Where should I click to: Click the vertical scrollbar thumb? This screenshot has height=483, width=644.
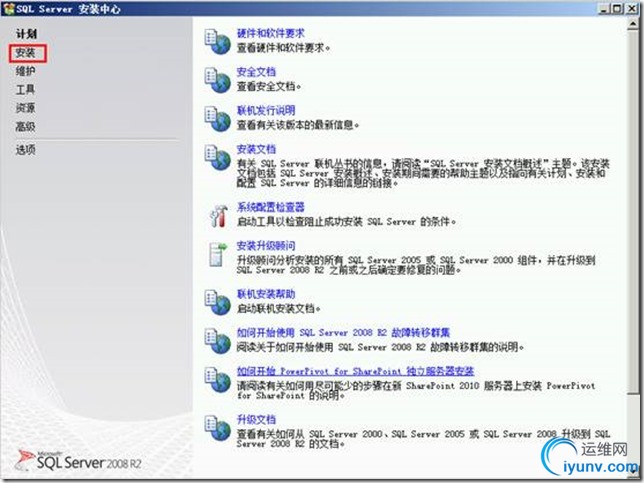click(633, 212)
